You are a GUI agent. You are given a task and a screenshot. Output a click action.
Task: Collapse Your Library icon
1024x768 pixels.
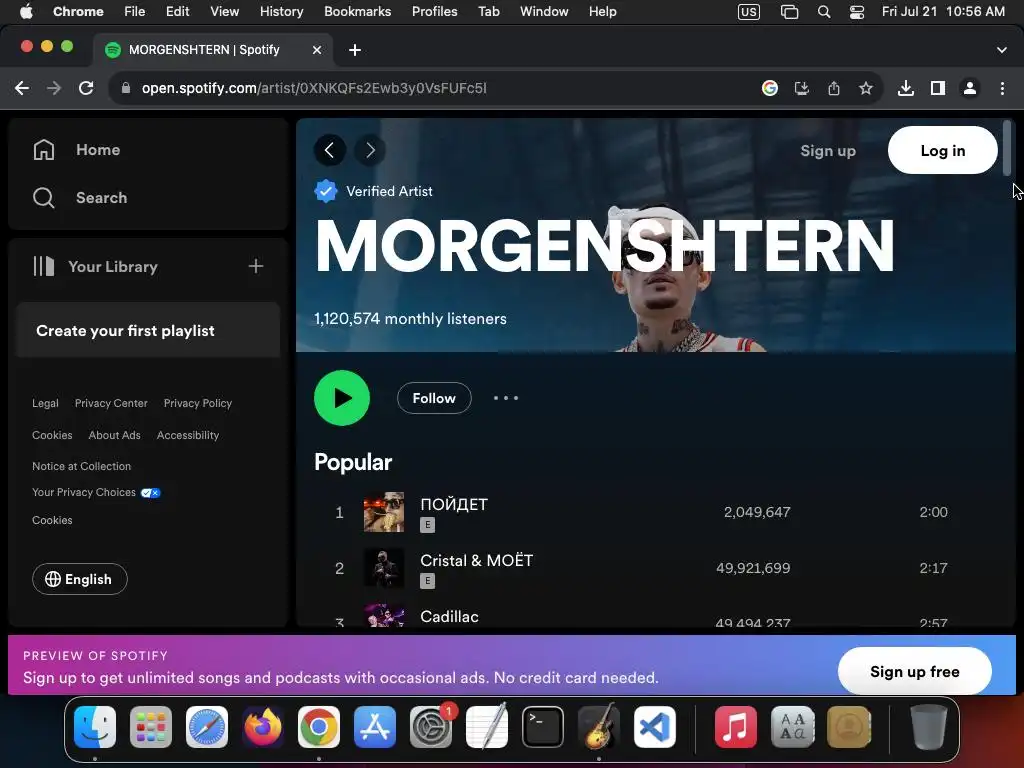coord(44,266)
